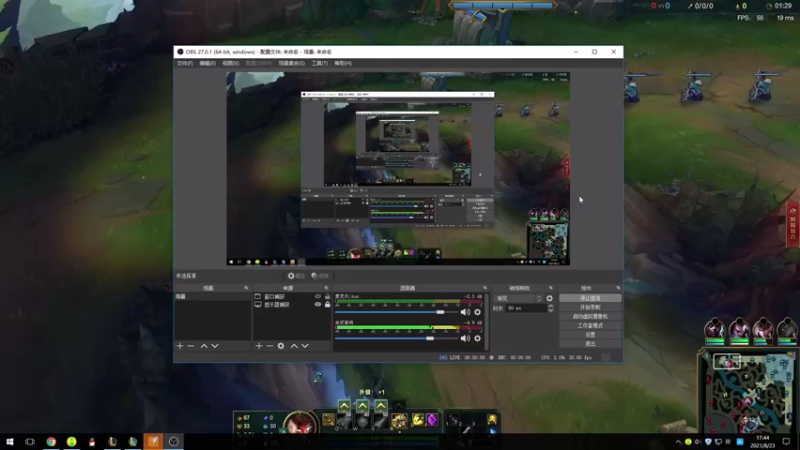Click transition duration 50 ms field
This screenshot has width=800, height=450.
point(526,308)
